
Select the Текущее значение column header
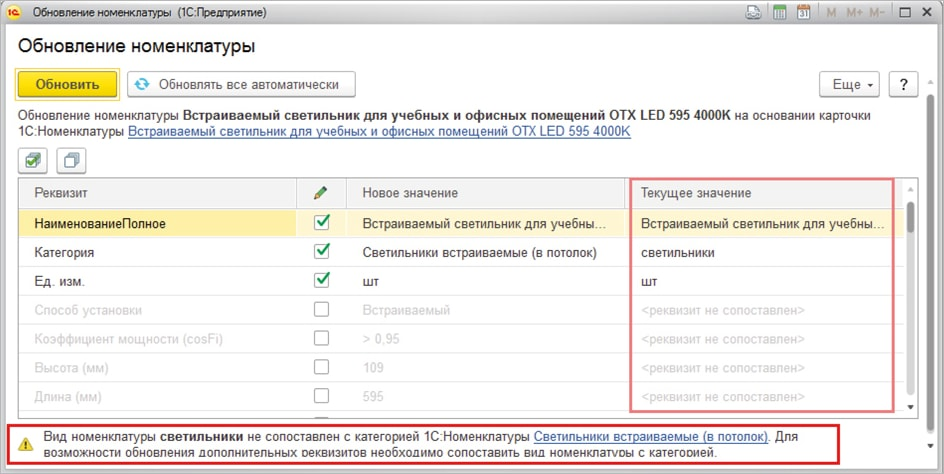point(760,192)
